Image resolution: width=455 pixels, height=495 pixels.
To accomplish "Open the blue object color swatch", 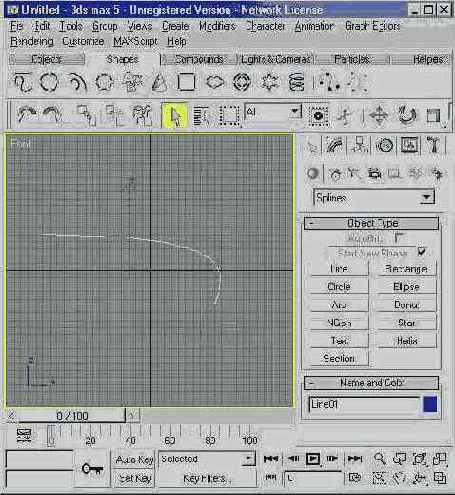I will pyautogui.click(x=430, y=404).
